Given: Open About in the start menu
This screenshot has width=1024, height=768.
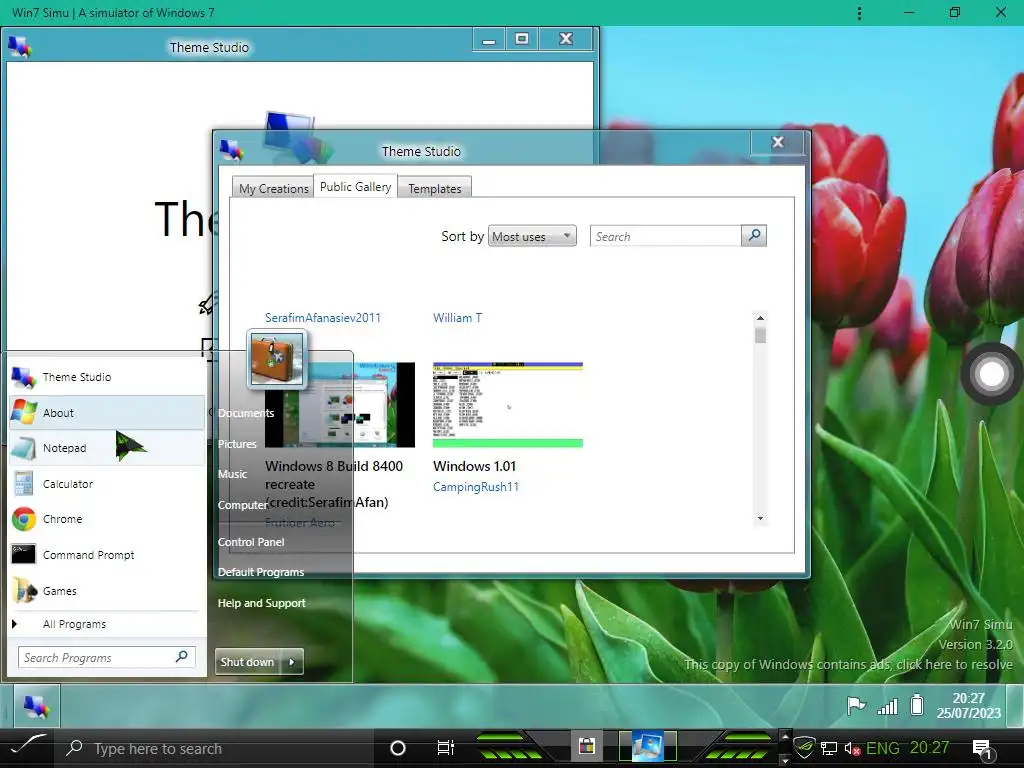Looking at the screenshot, I should [x=107, y=413].
